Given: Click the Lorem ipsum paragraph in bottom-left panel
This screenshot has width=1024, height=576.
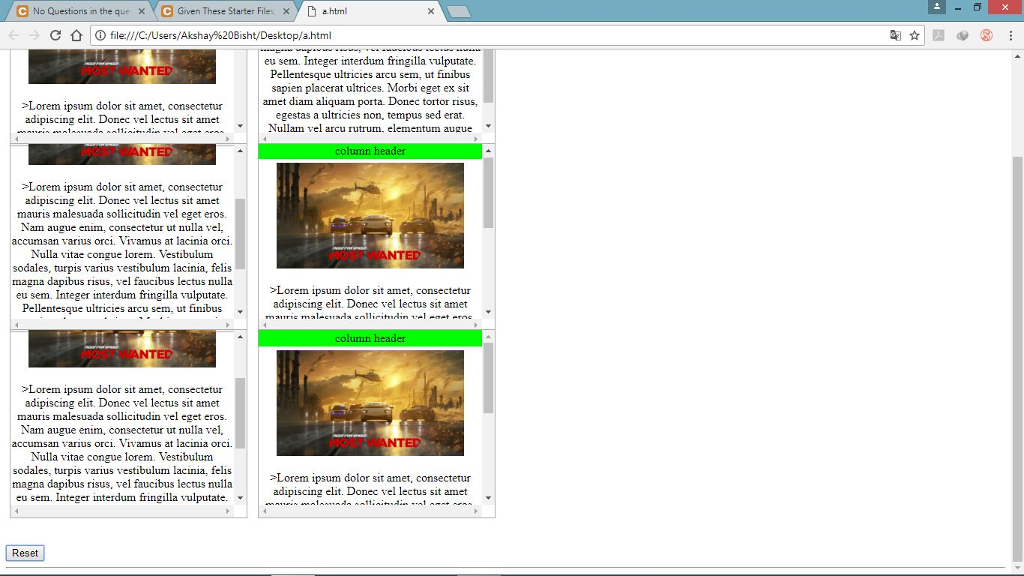Looking at the screenshot, I should pyautogui.click(x=122, y=443).
